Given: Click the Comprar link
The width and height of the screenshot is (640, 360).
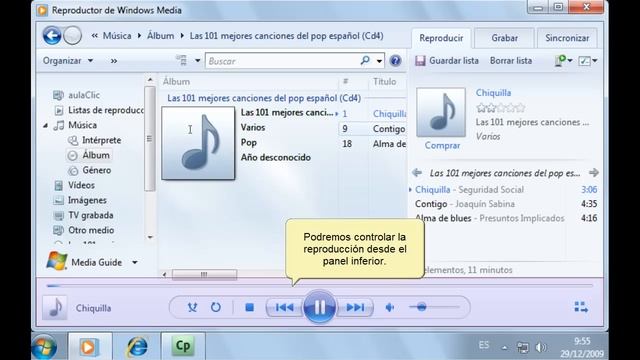Looking at the screenshot, I should (442, 145).
